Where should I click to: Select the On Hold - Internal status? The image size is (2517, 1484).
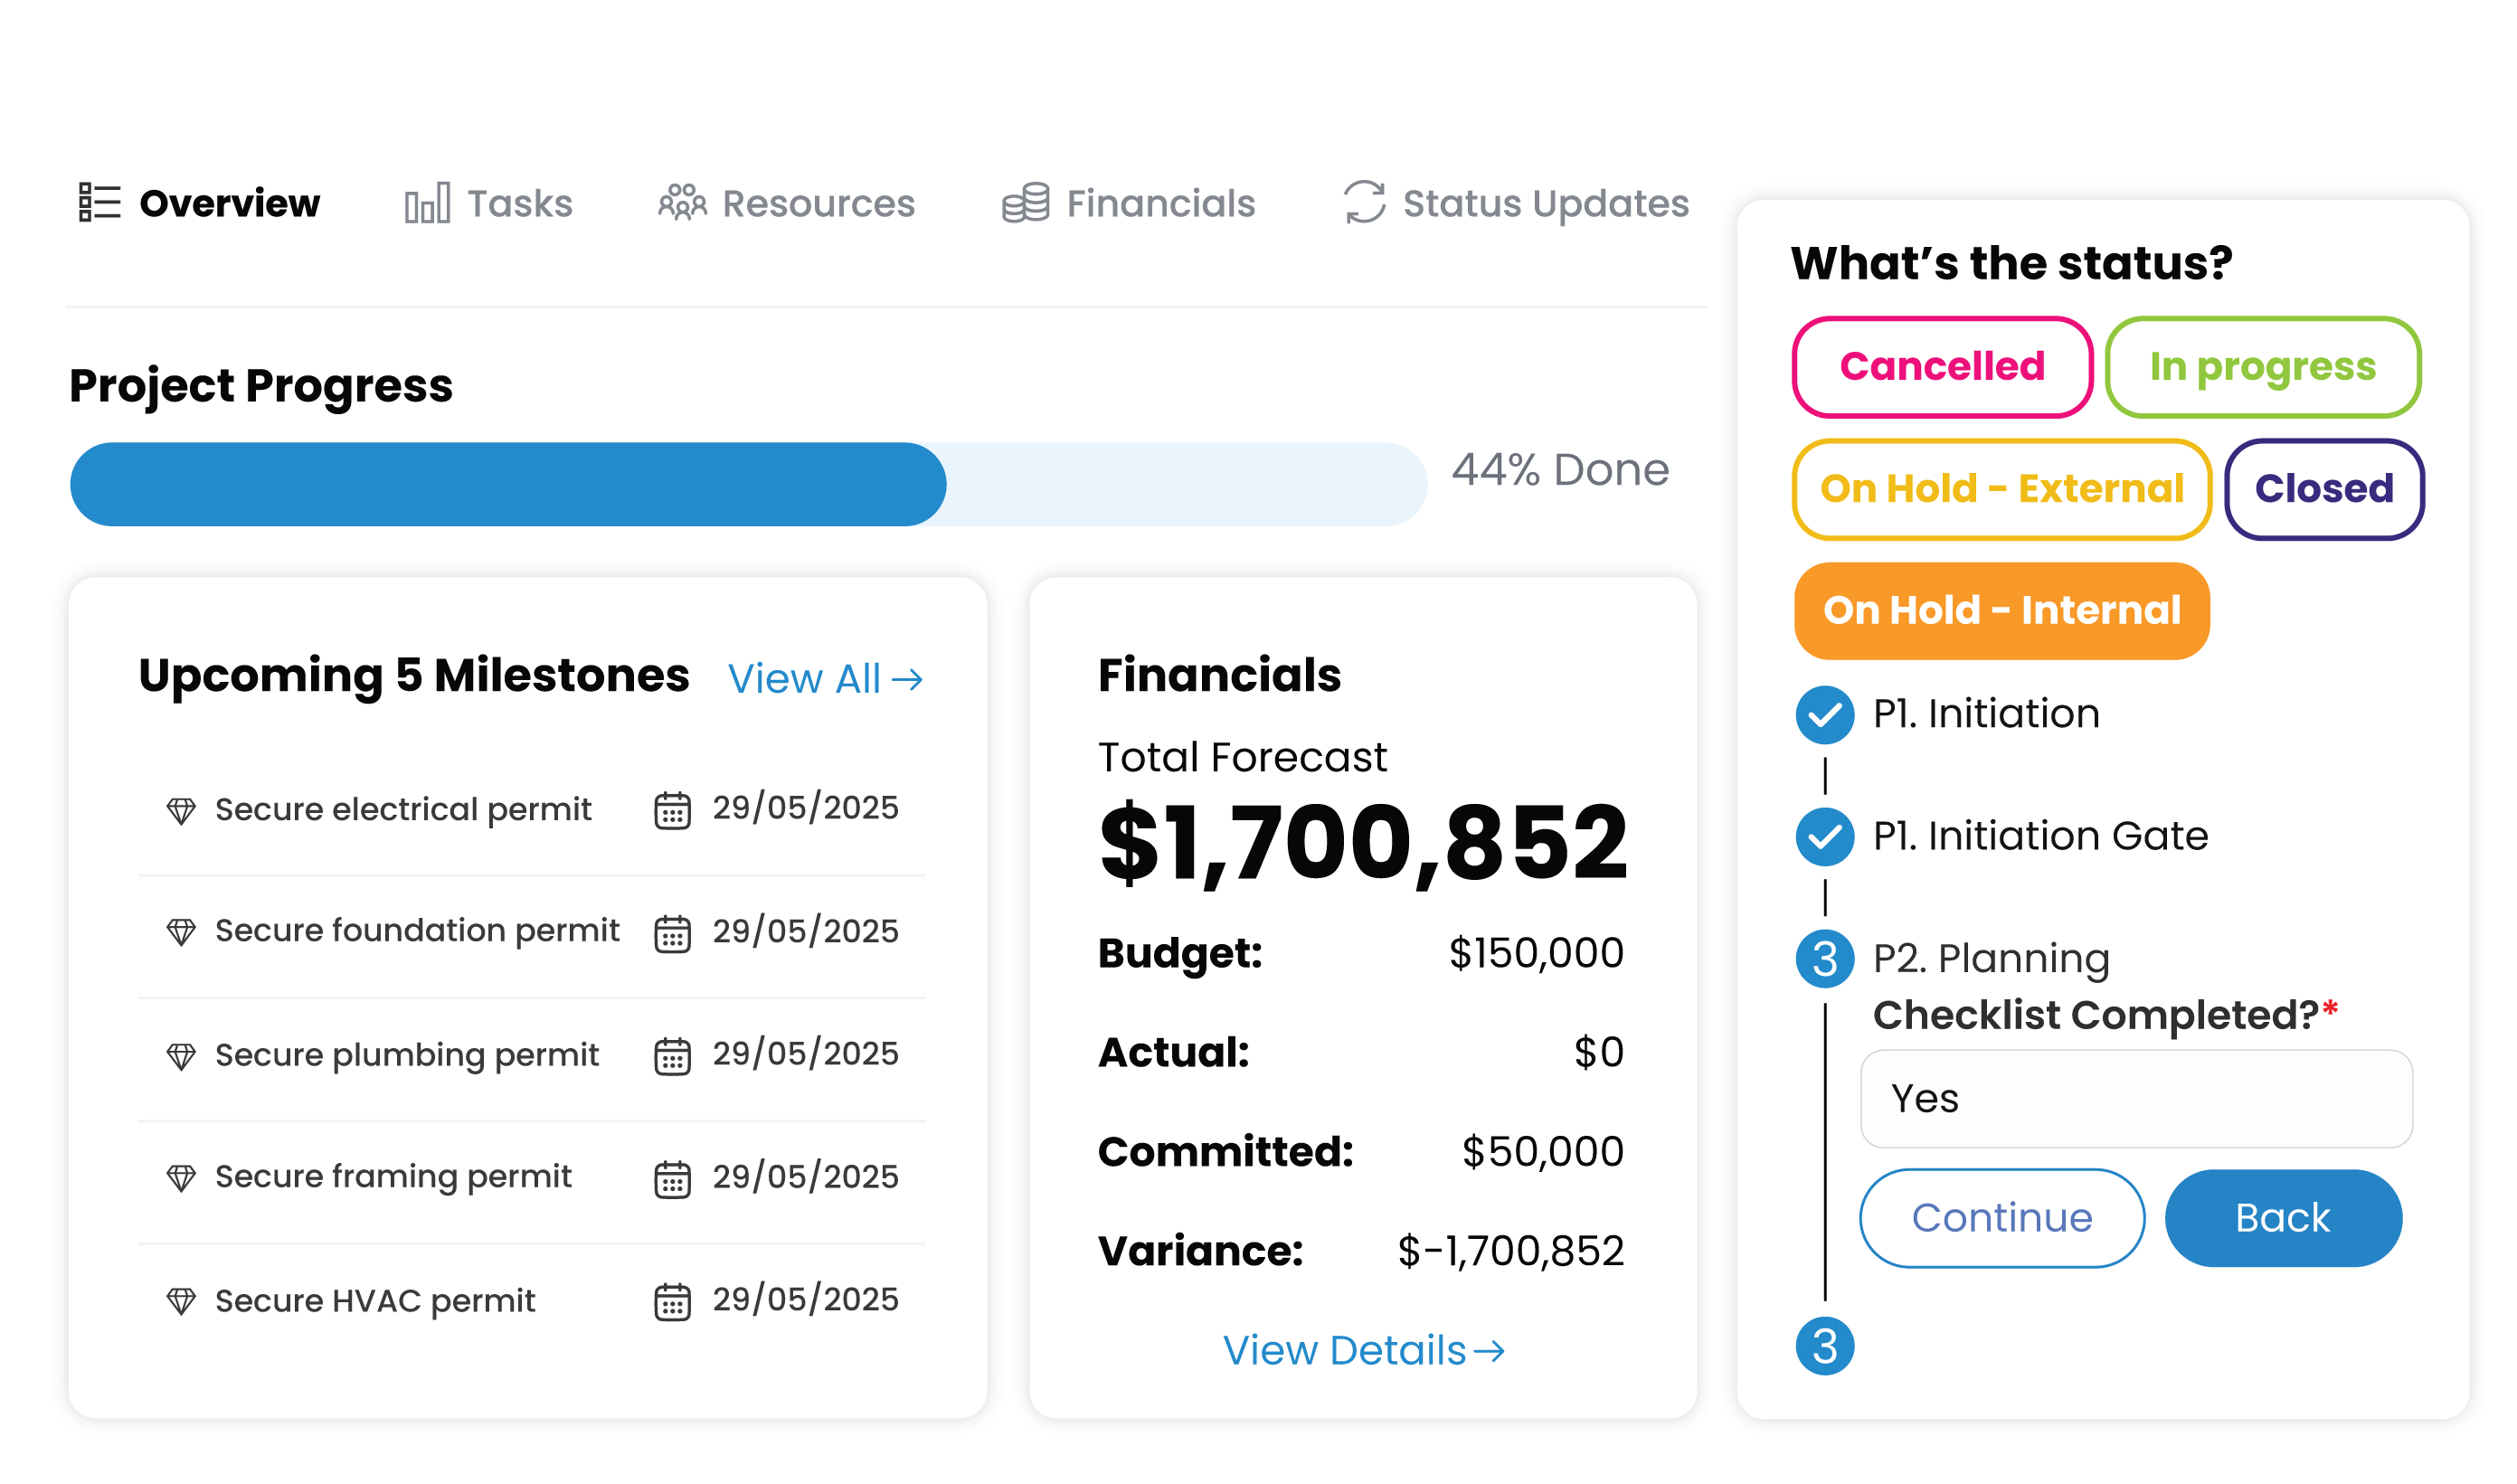(x=2001, y=610)
